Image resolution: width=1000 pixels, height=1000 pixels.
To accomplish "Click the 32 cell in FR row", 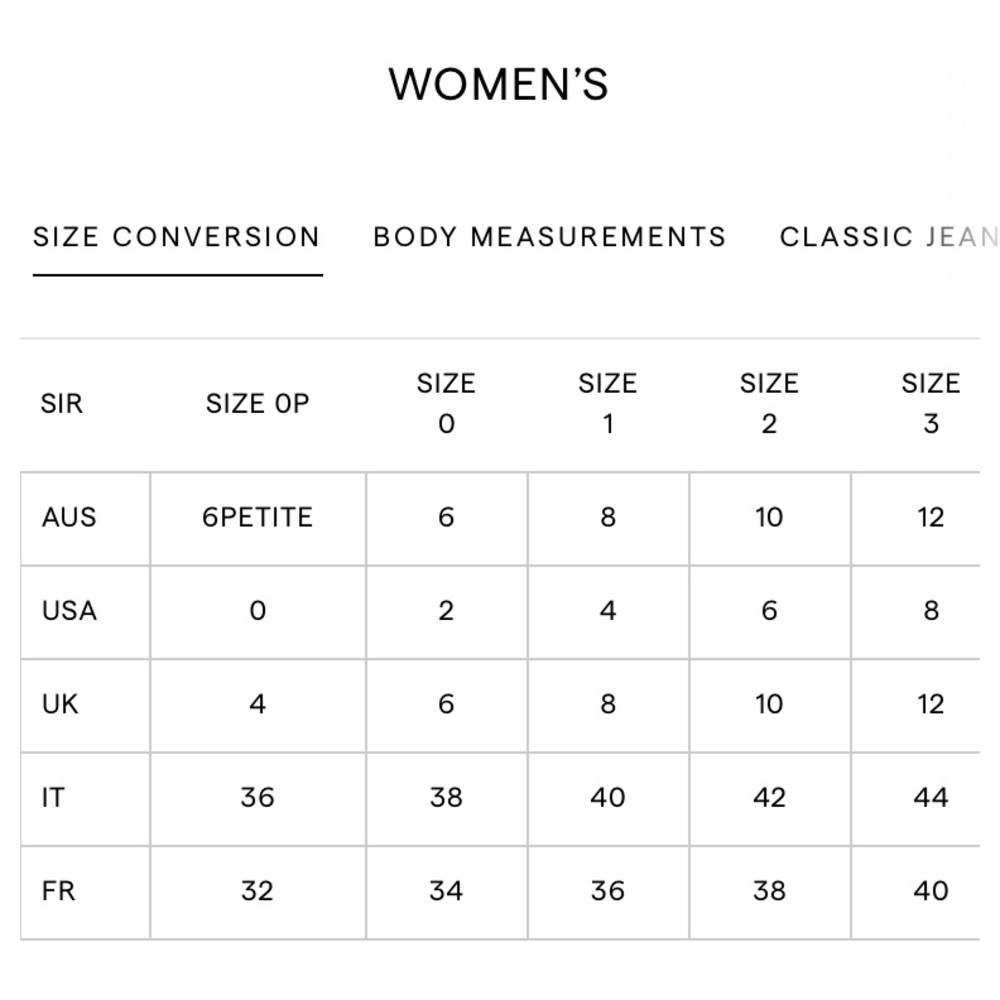I will click(x=258, y=892).
